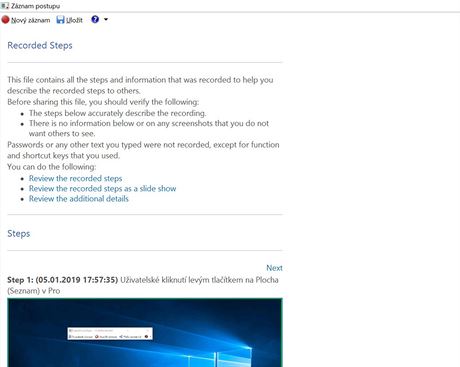Image resolution: width=460 pixels, height=367 pixels.
Task: Start a new recording via Nový záznam label
Action: pos(31,20)
